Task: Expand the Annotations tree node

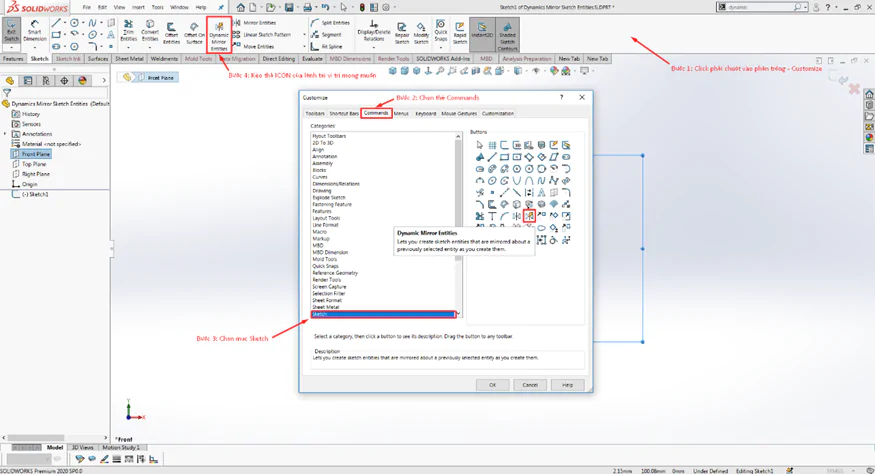Action: [5, 134]
